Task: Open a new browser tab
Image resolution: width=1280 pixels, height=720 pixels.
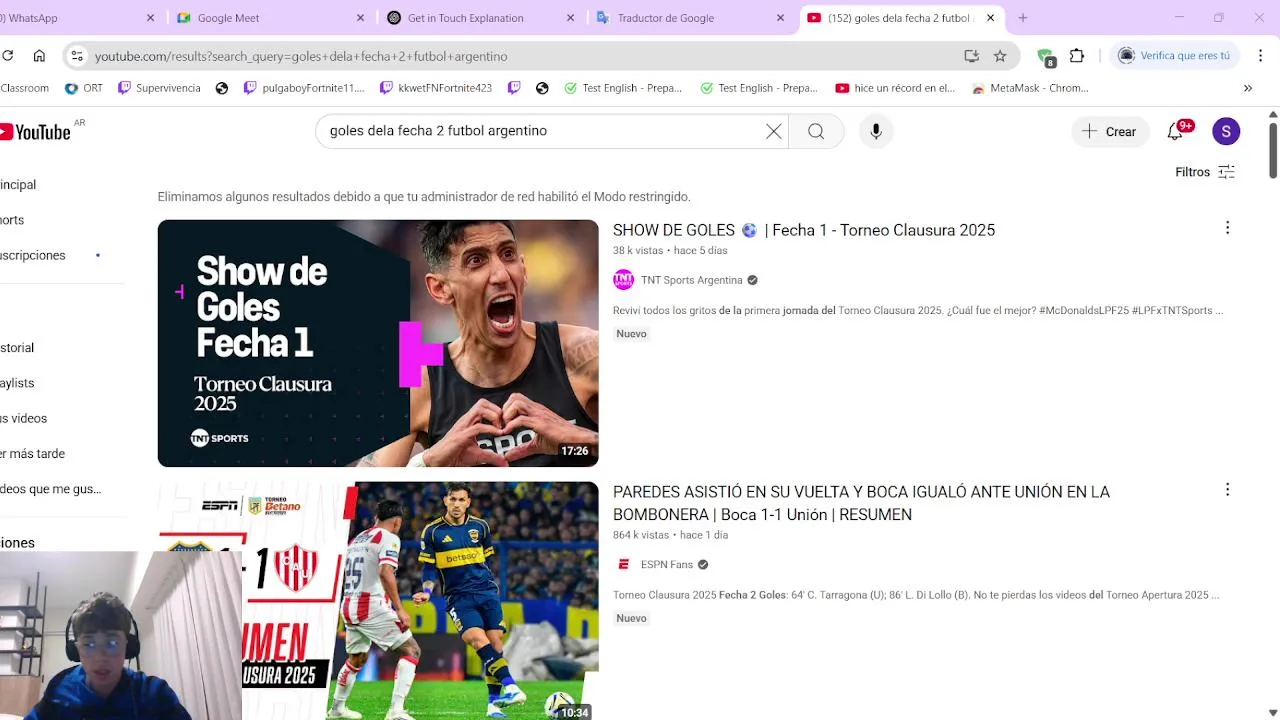Action: pos(1023,18)
